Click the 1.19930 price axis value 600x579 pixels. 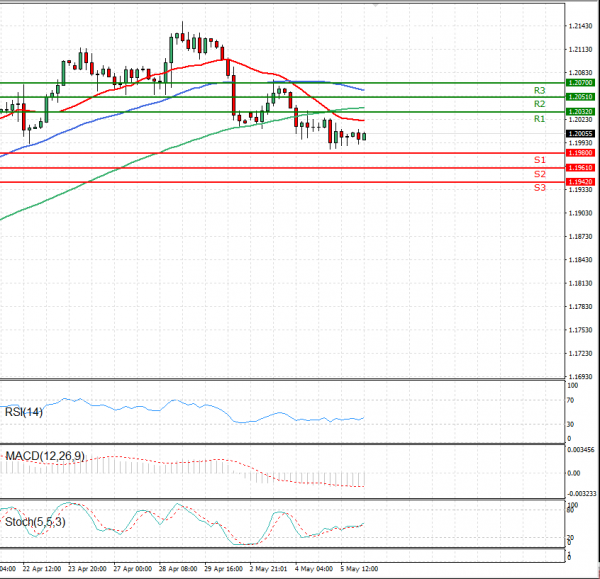pos(580,143)
